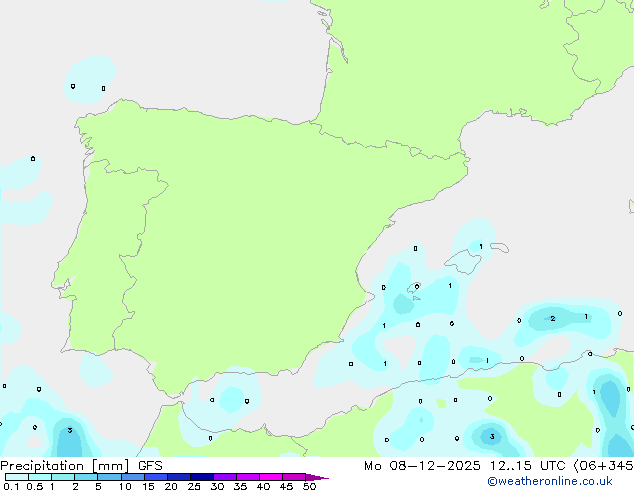This screenshot has width=634, height=490.
Task: Click the 0.5–1 mm legend swatch
Action: point(40,477)
